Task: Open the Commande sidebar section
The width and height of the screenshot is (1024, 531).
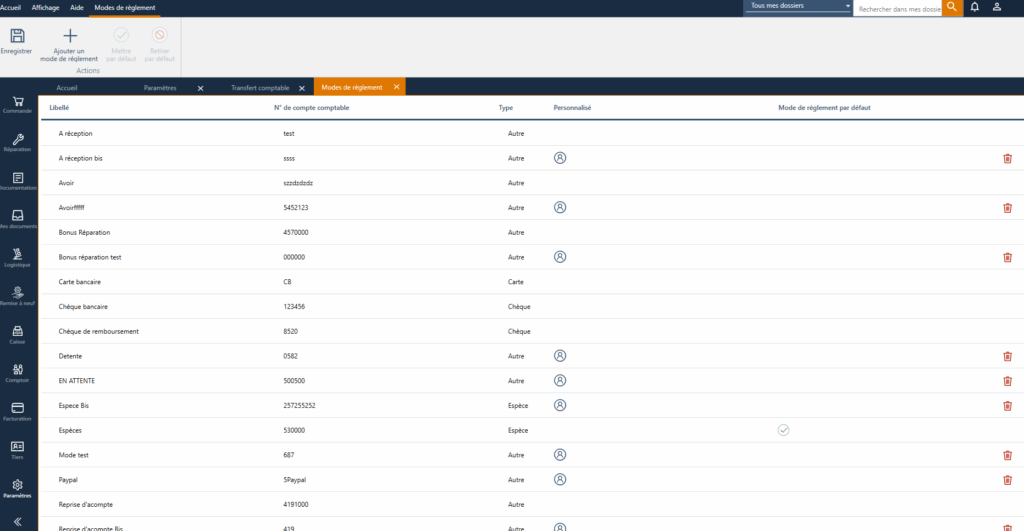Action: (18, 102)
